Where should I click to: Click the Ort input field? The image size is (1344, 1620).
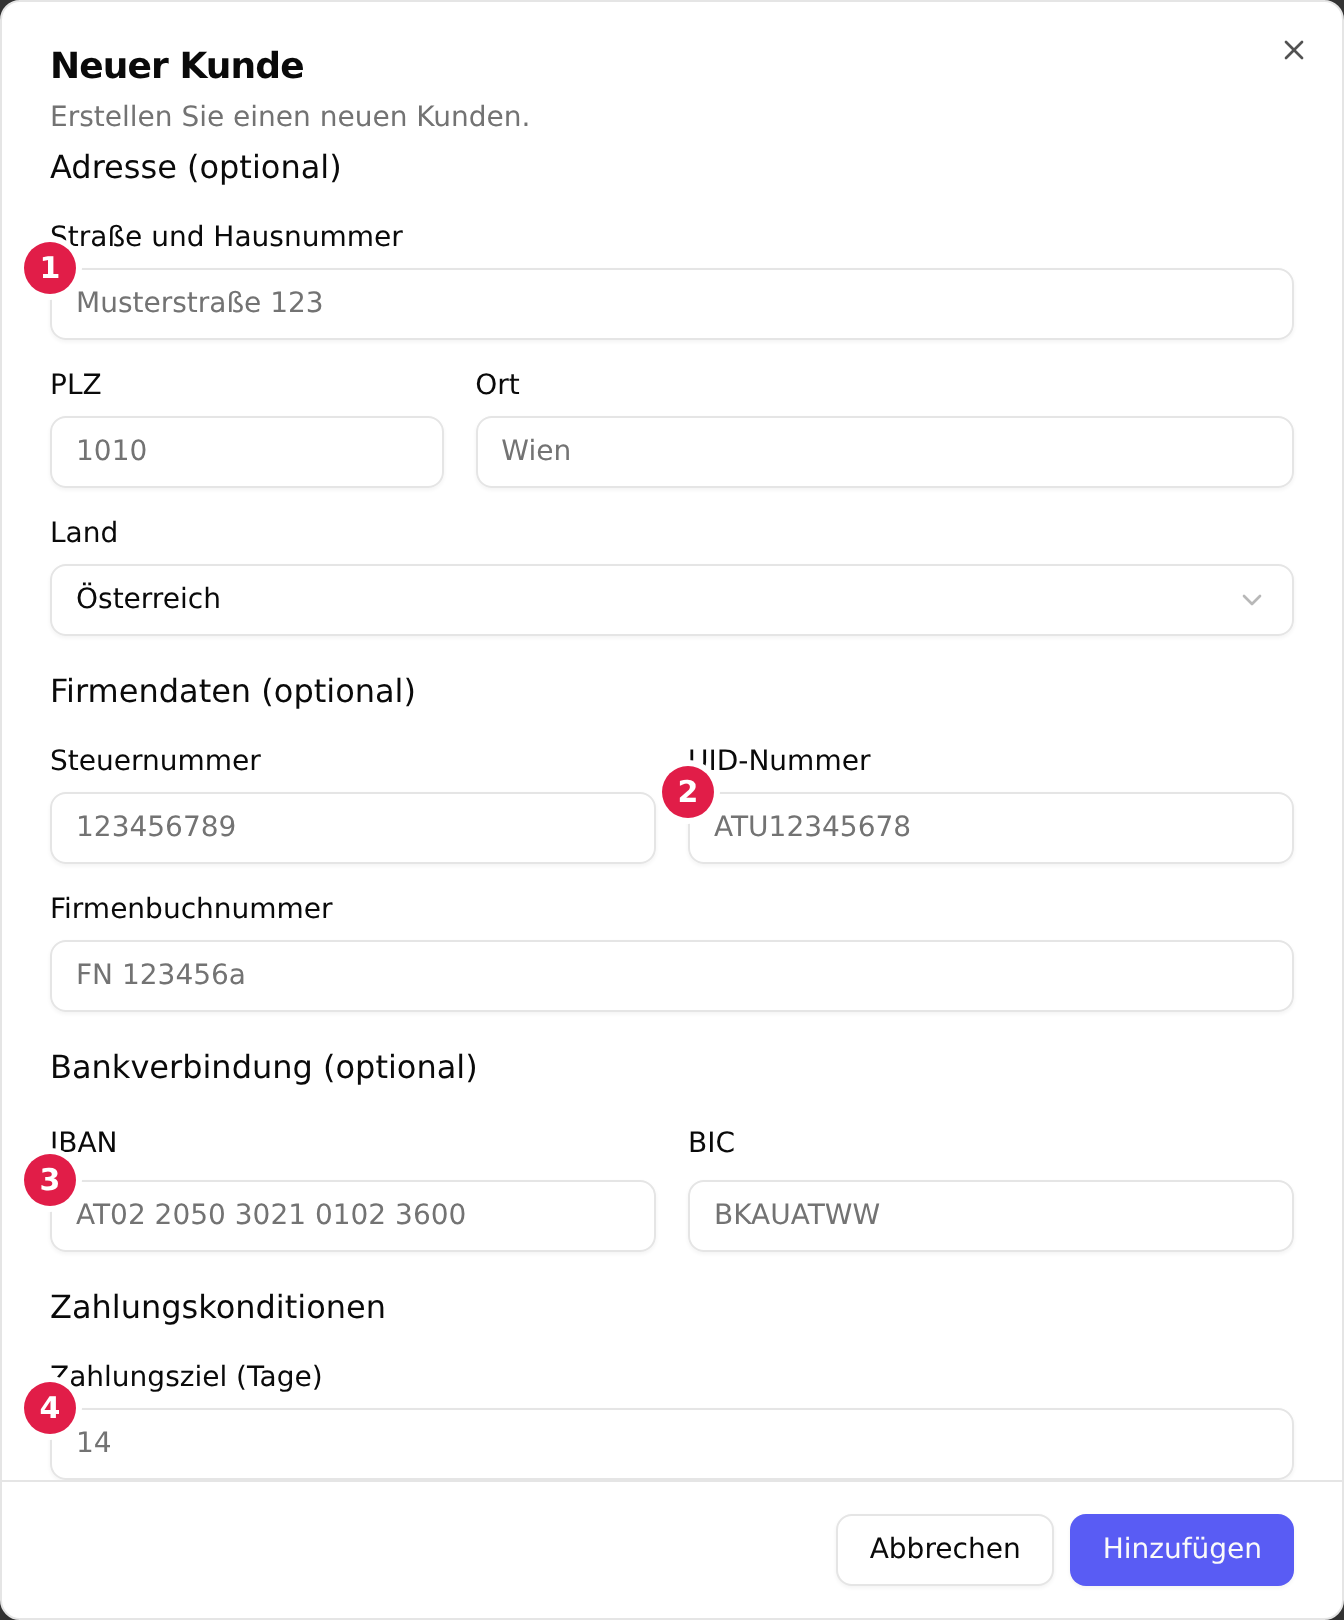point(885,452)
